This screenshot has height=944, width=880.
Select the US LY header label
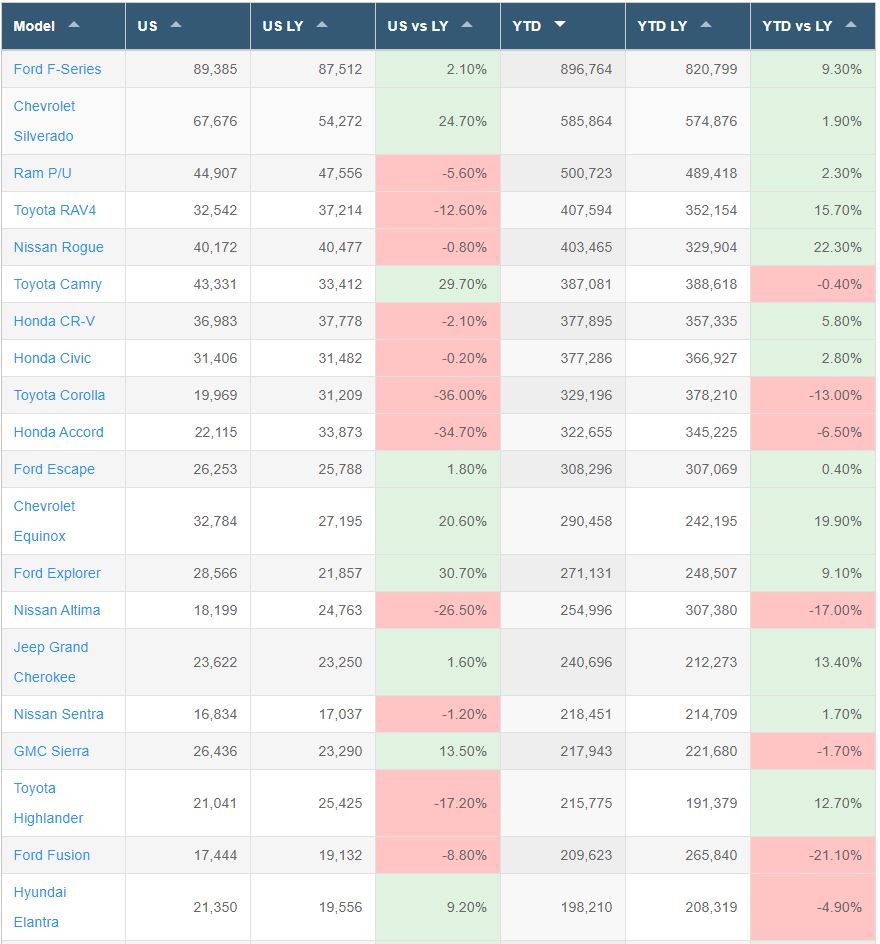pos(283,26)
